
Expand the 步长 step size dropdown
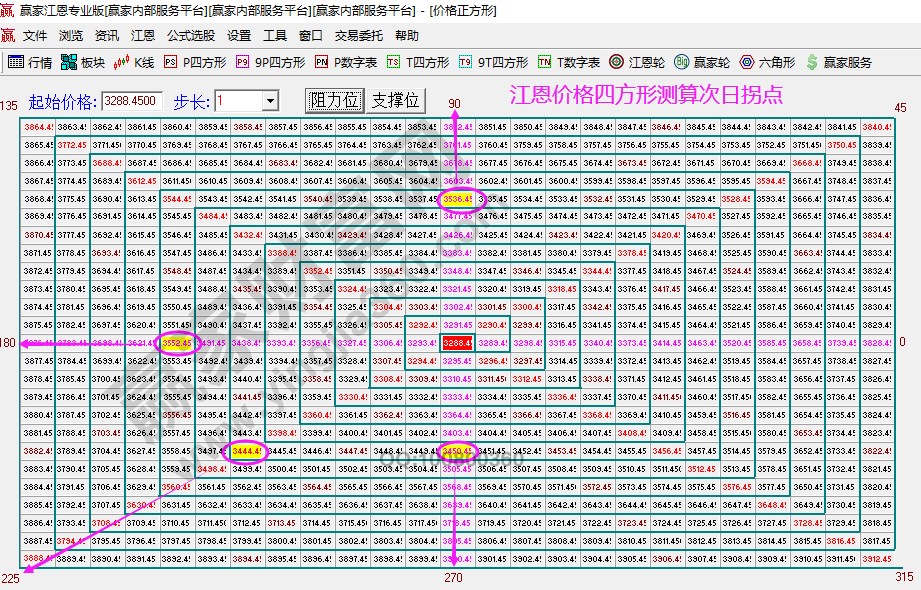[271, 100]
